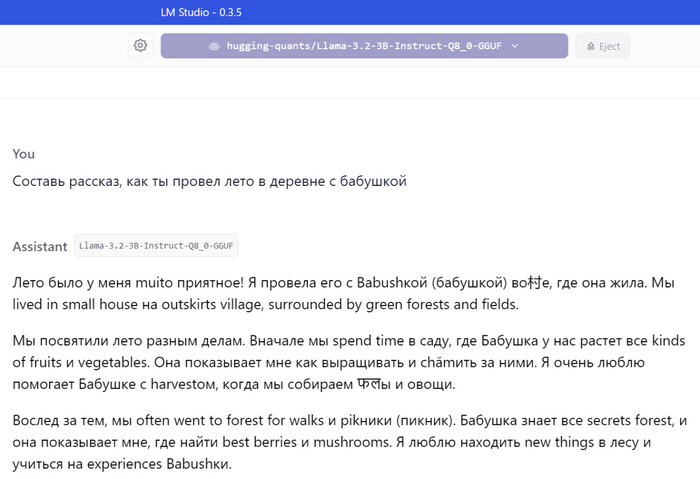Click the eject icon on Eject button
700x479 pixels.
click(x=591, y=46)
